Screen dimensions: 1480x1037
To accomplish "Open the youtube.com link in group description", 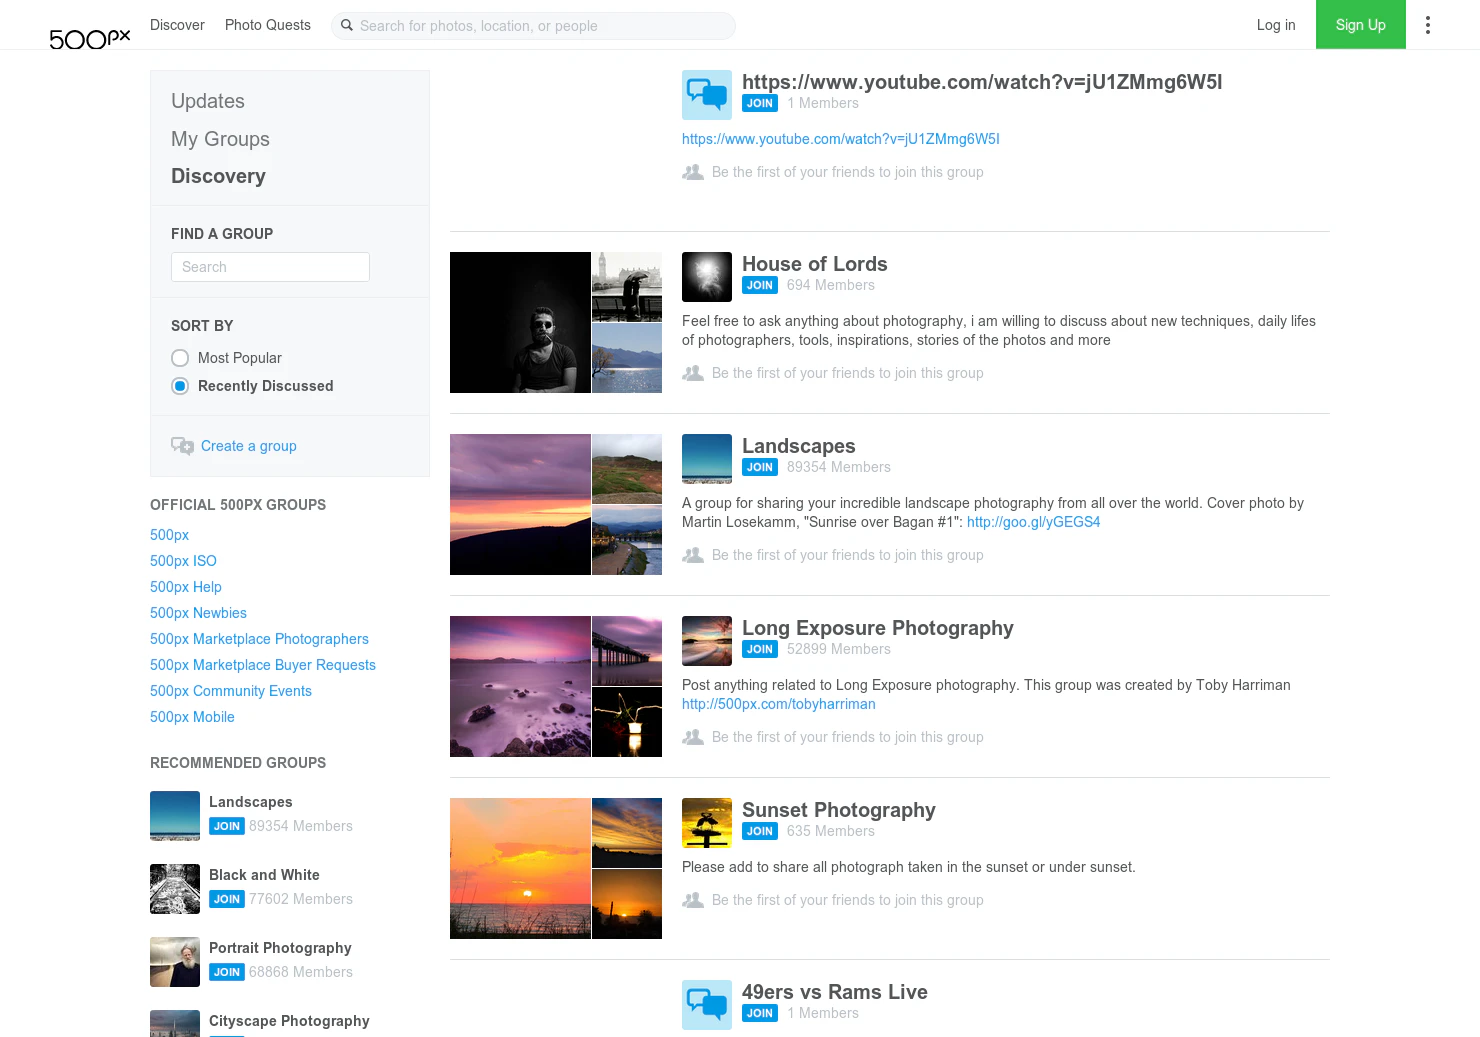I will [x=841, y=139].
